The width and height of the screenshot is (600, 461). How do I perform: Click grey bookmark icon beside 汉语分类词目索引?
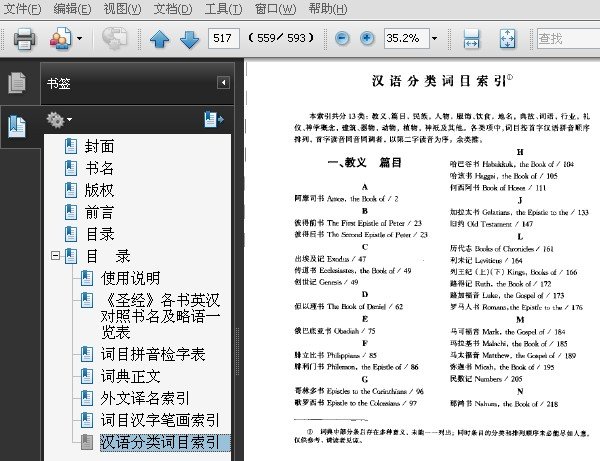point(86,442)
